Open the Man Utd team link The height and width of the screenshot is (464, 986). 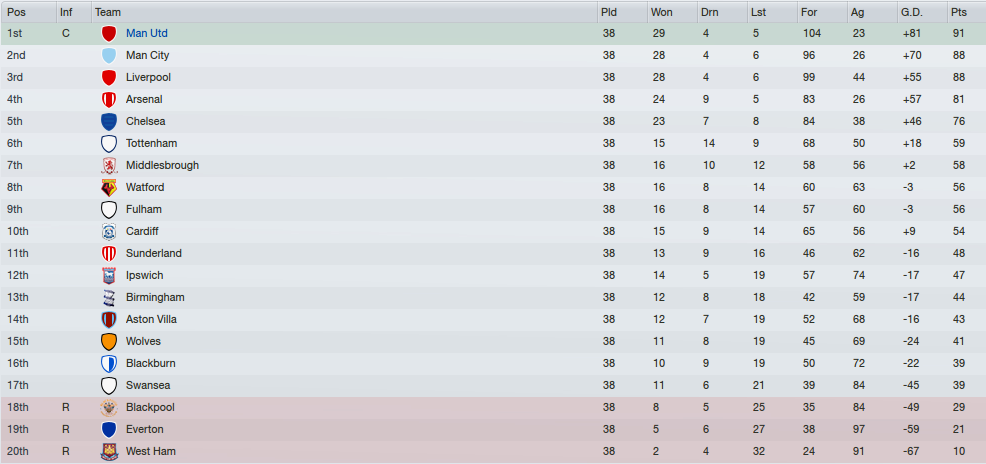pos(147,33)
